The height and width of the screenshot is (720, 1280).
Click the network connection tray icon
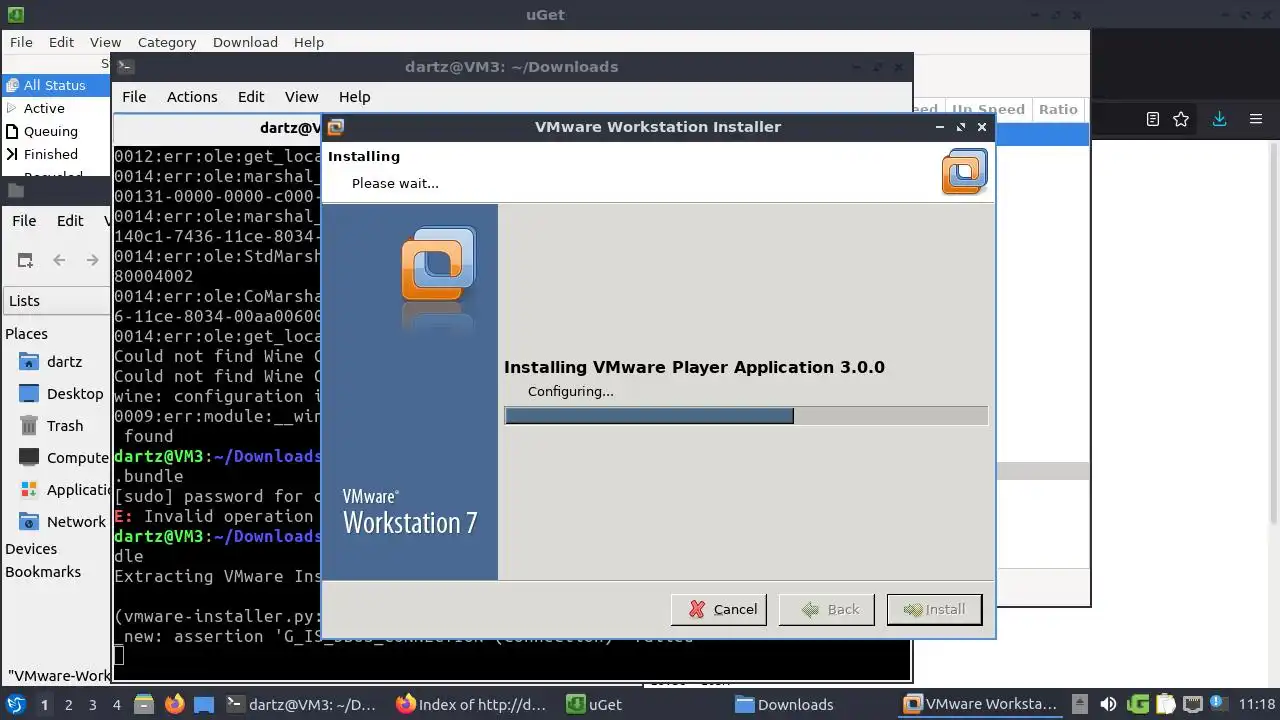click(1193, 704)
